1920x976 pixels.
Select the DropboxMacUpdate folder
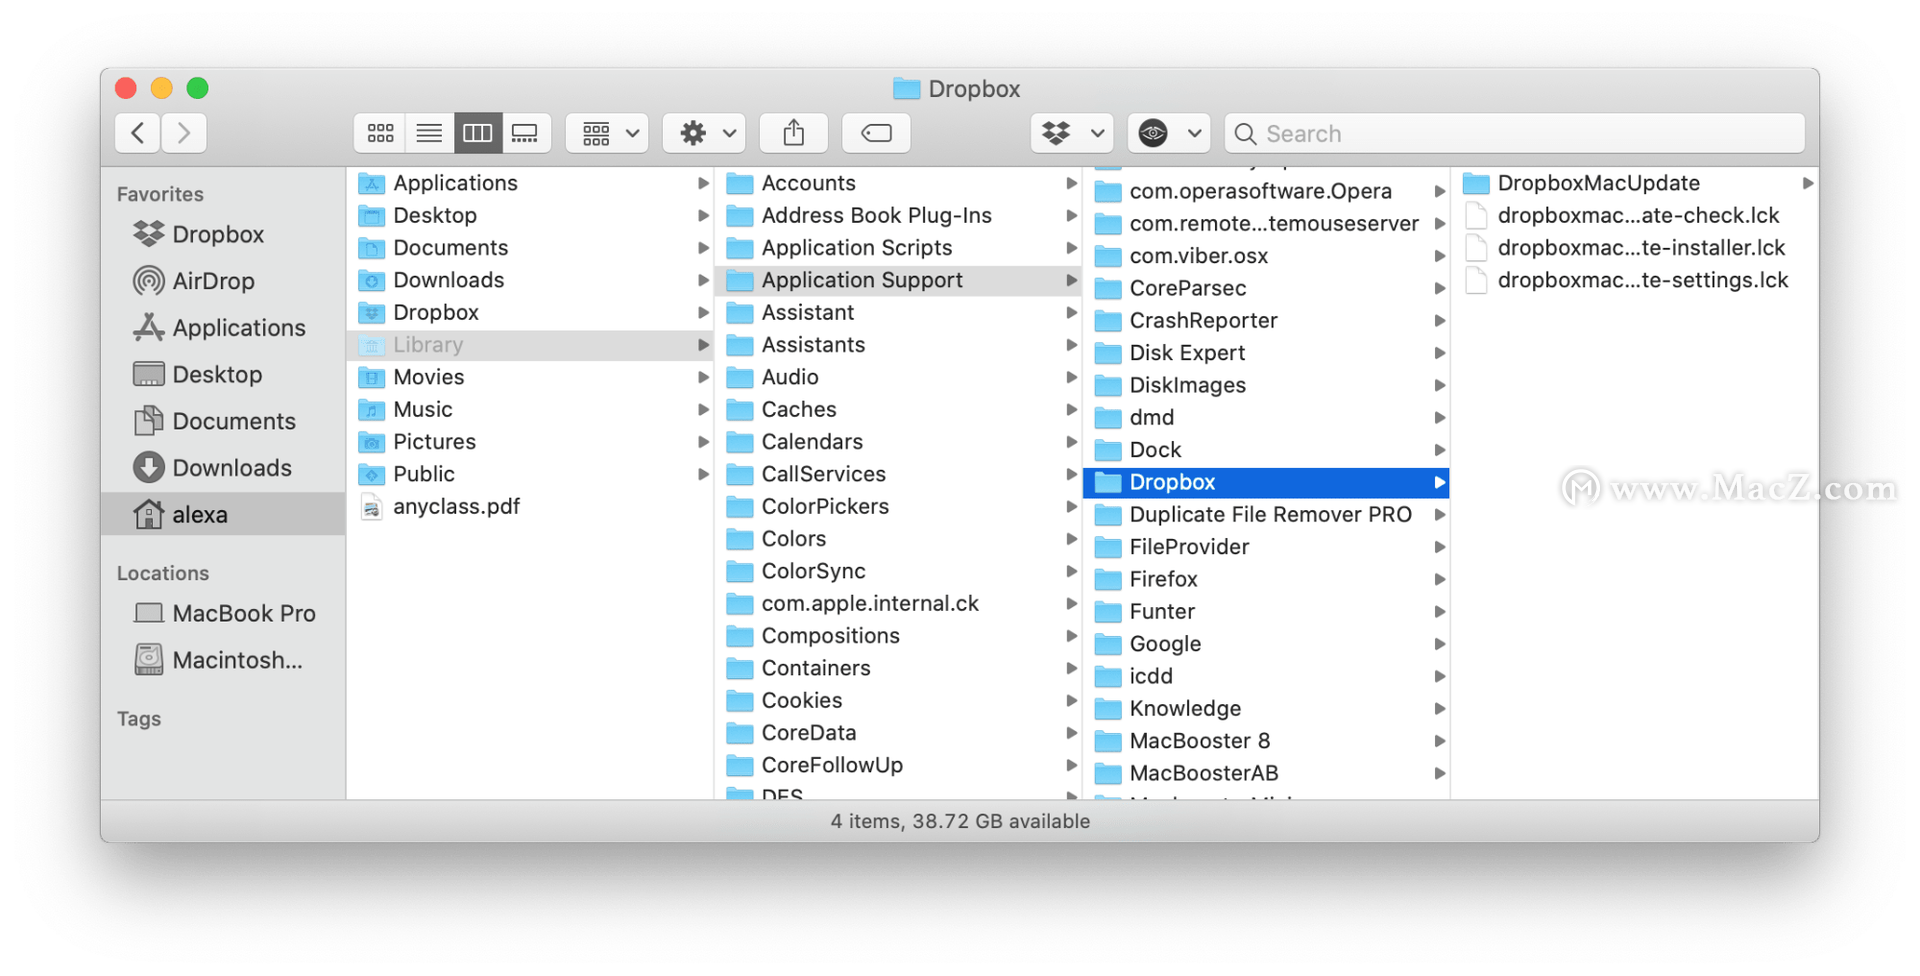pos(1636,183)
